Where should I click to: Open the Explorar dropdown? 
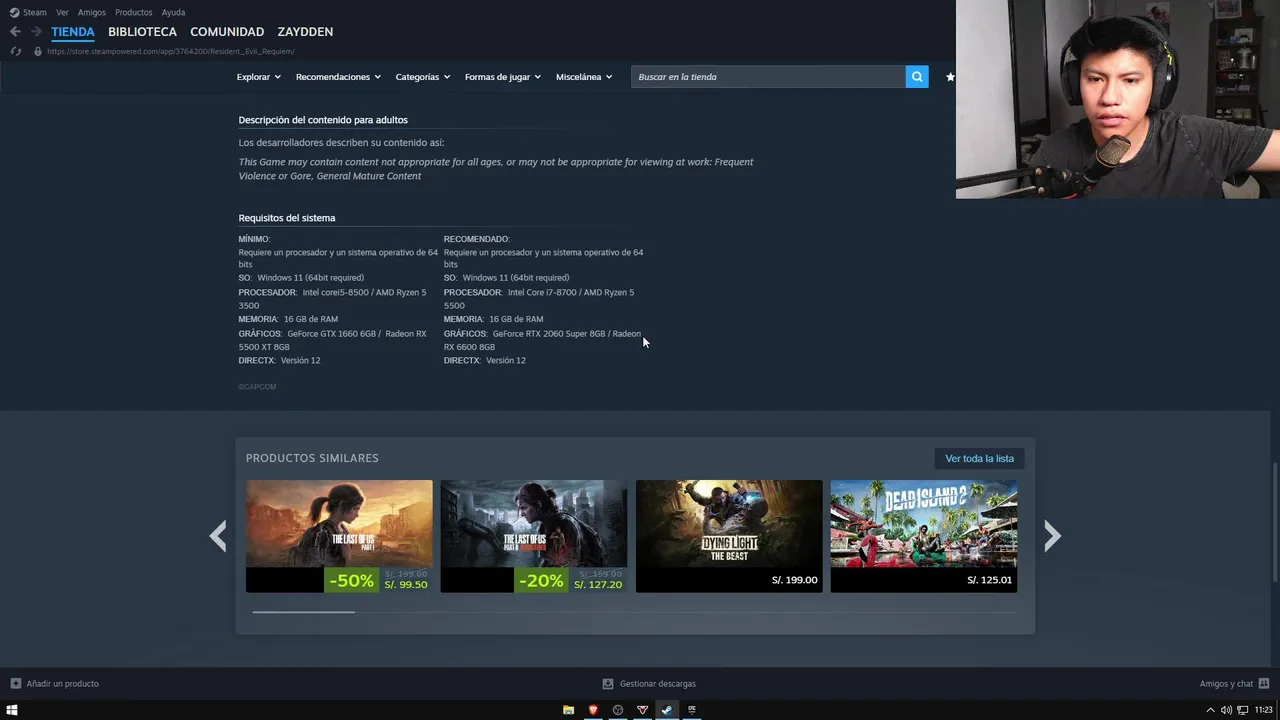coord(258,77)
